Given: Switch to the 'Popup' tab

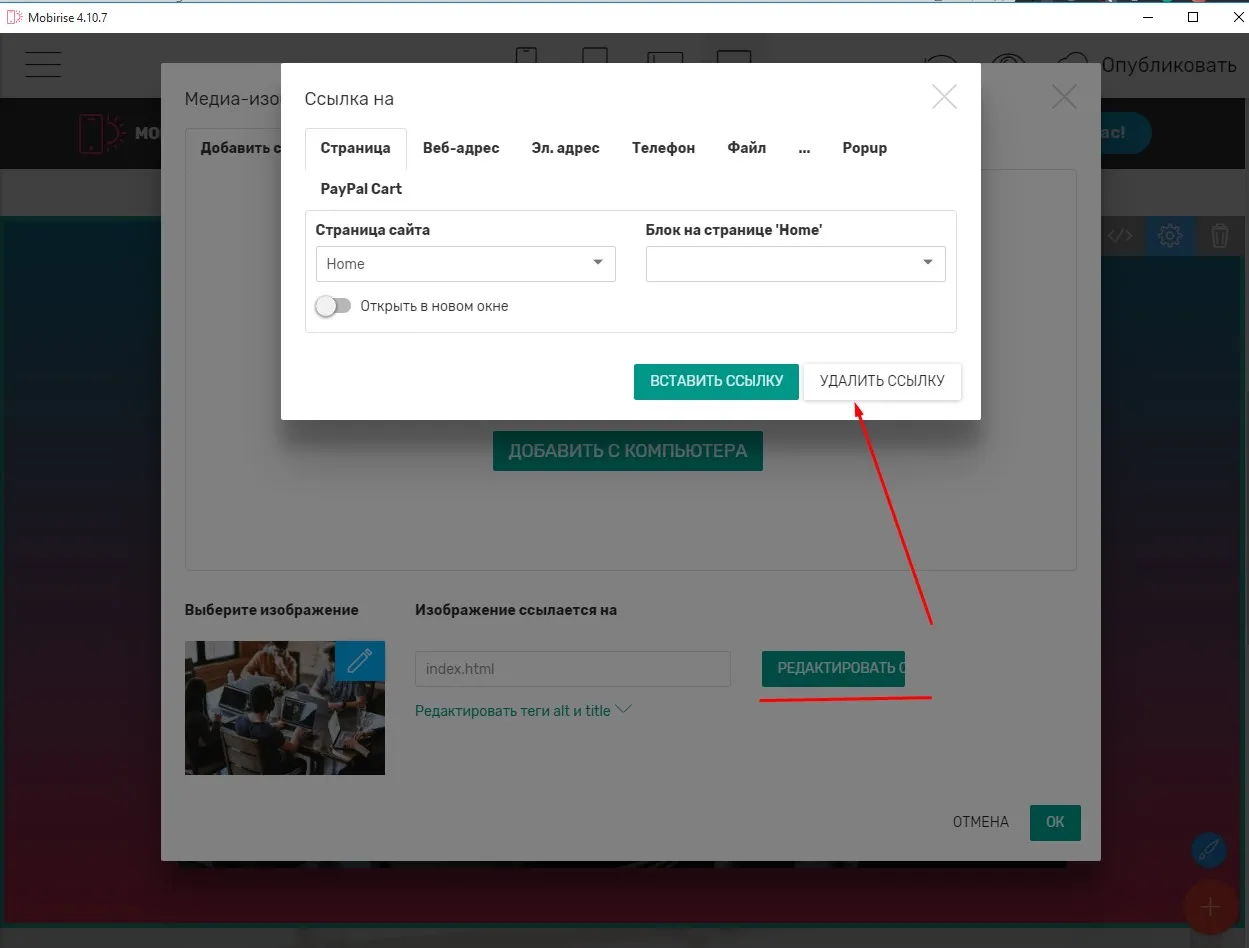Looking at the screenshot, I should tap(865, 148).
